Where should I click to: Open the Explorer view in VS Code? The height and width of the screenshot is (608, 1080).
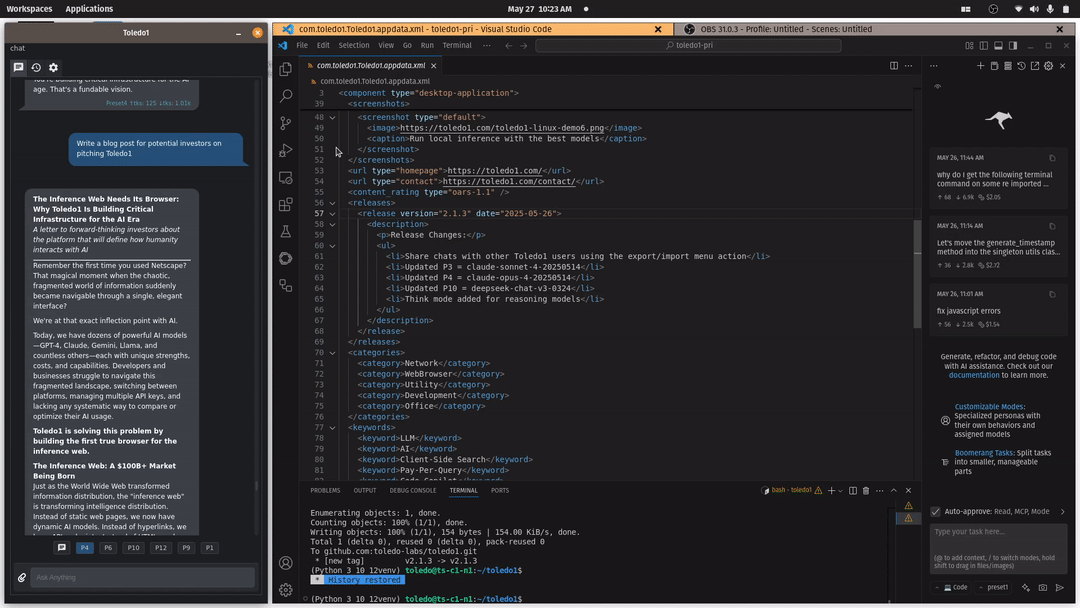(x=286, y=69)
